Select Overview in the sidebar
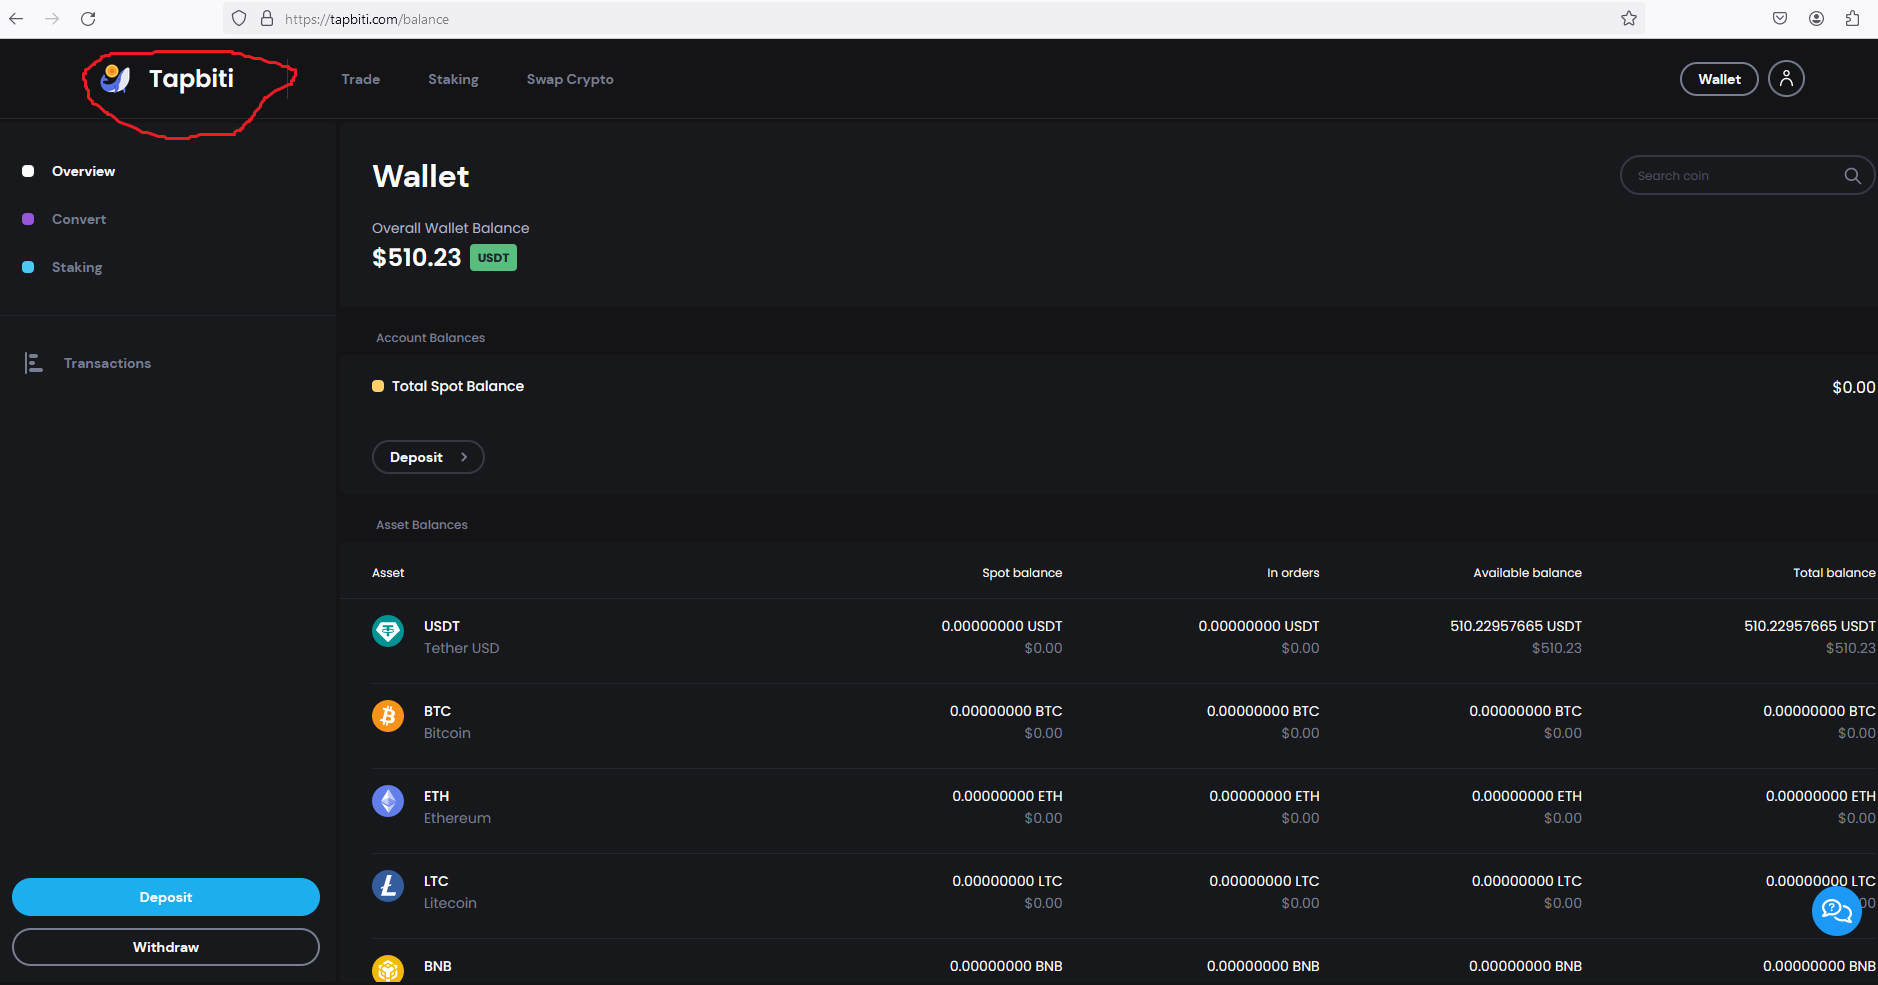The width and height of the screenshot is (1878, 985). click(83, 171)
